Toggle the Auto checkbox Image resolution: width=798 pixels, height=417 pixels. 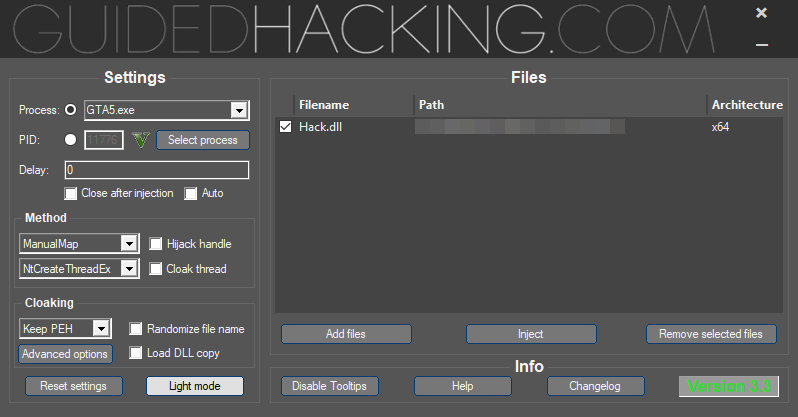[x=190, y=193]
